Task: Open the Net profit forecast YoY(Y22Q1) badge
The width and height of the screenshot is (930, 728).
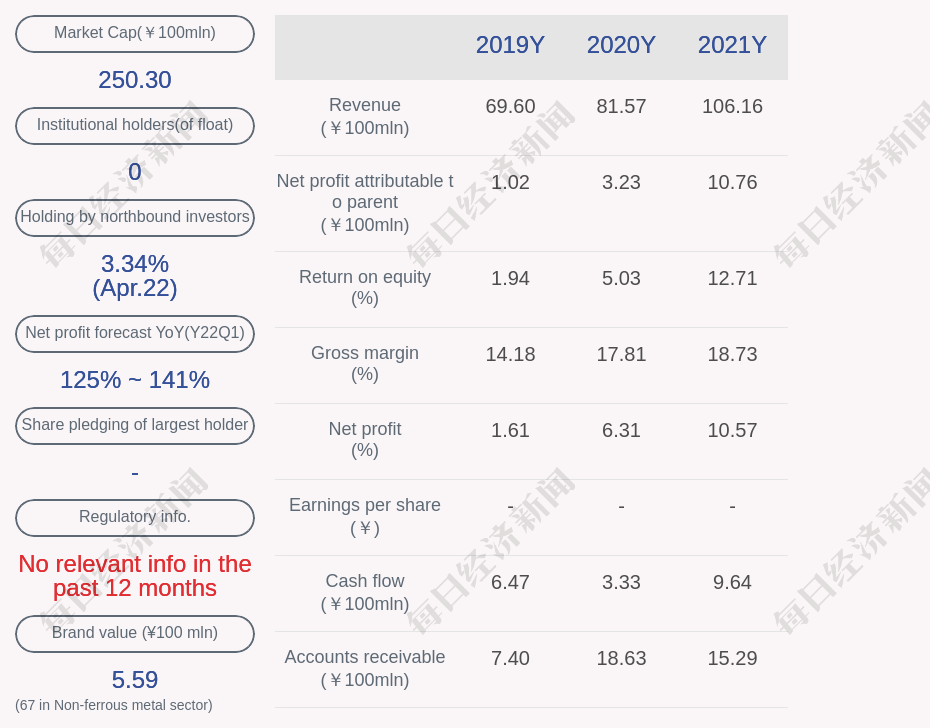Action: 134,333
